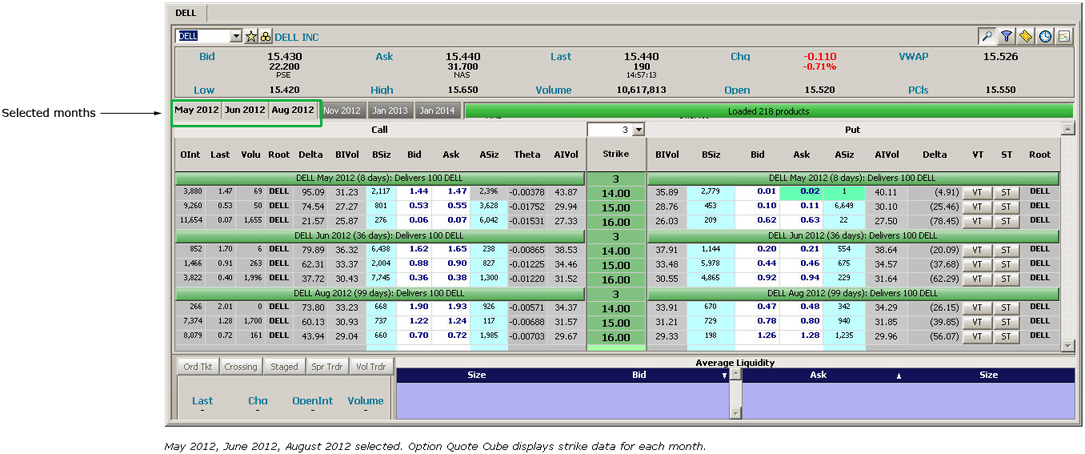Select the Jun 2012 expiration tab
The width and height of the screenshot is (1085, 454).
pyautogui.click(x=245, y=110)
